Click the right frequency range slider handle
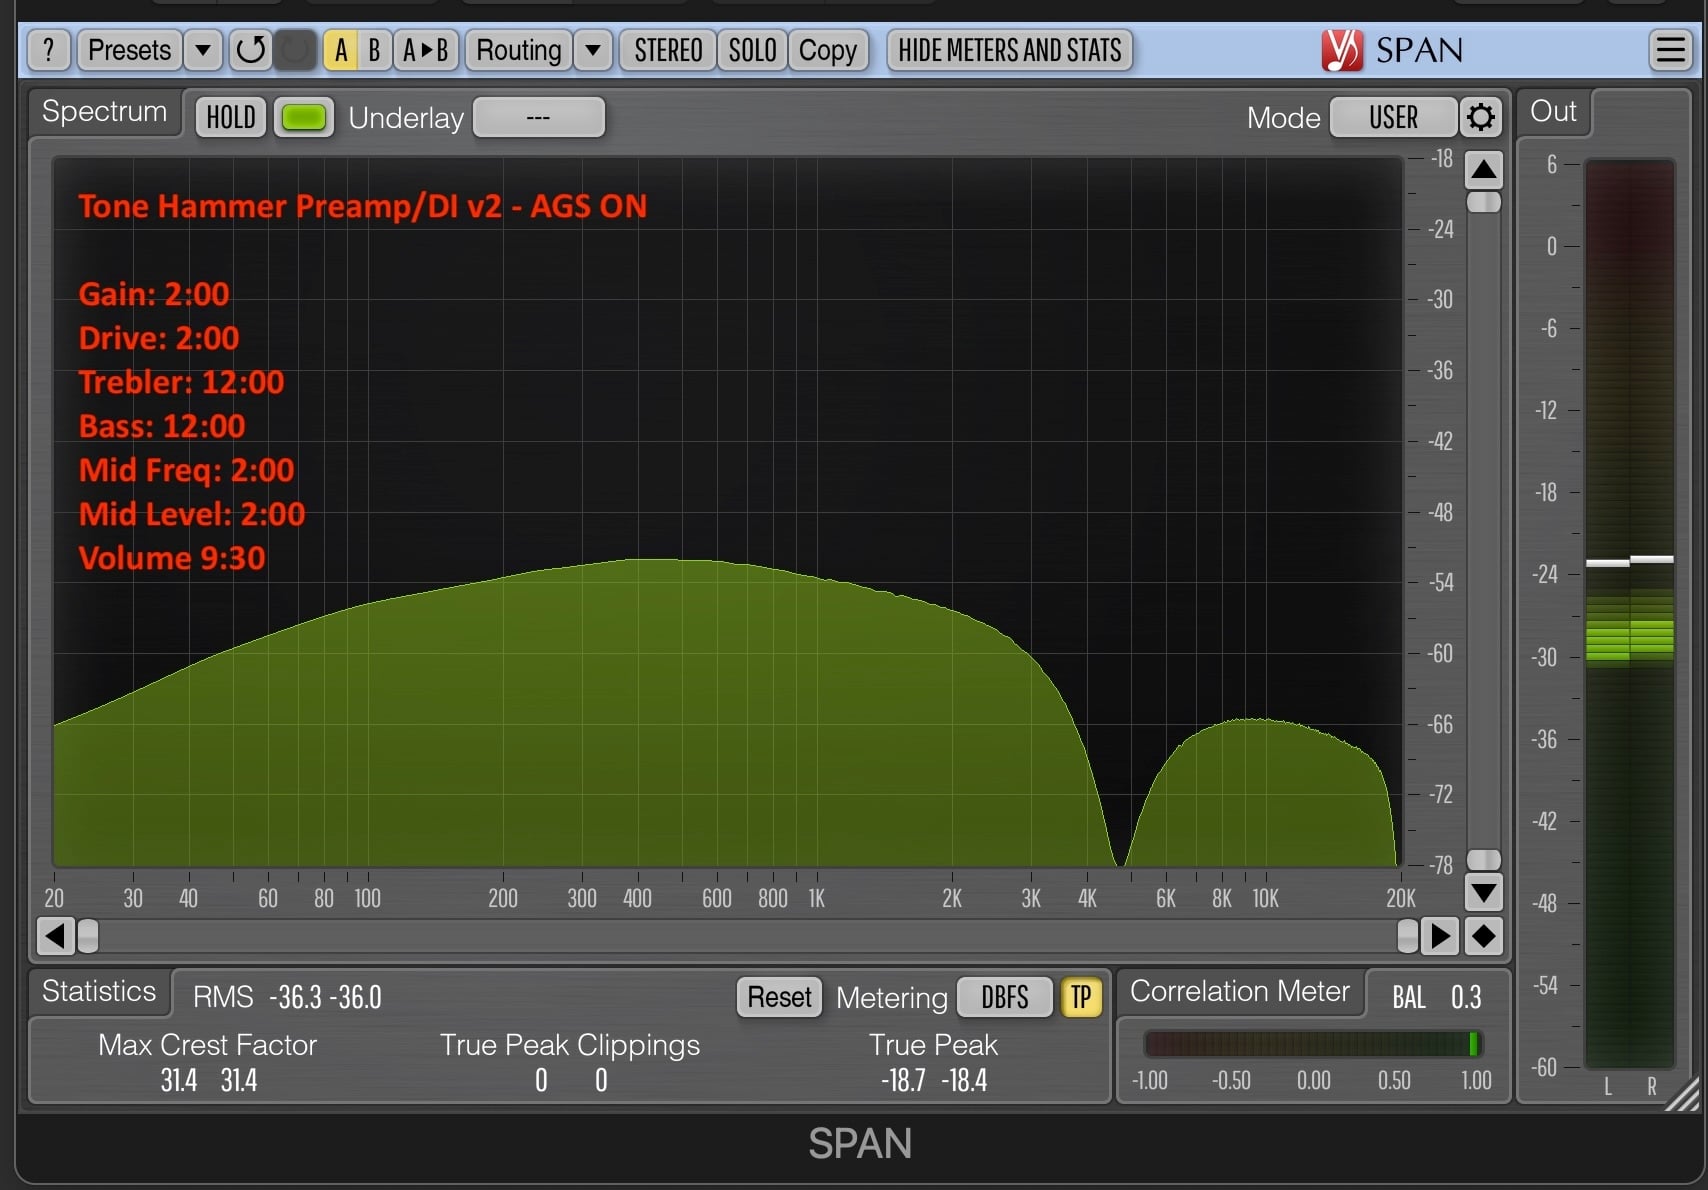 point(1408,936)
